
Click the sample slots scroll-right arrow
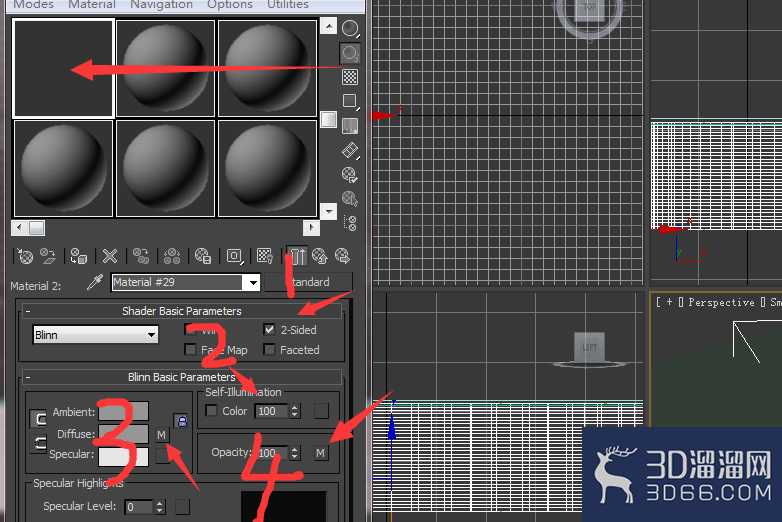pos(312,228)
